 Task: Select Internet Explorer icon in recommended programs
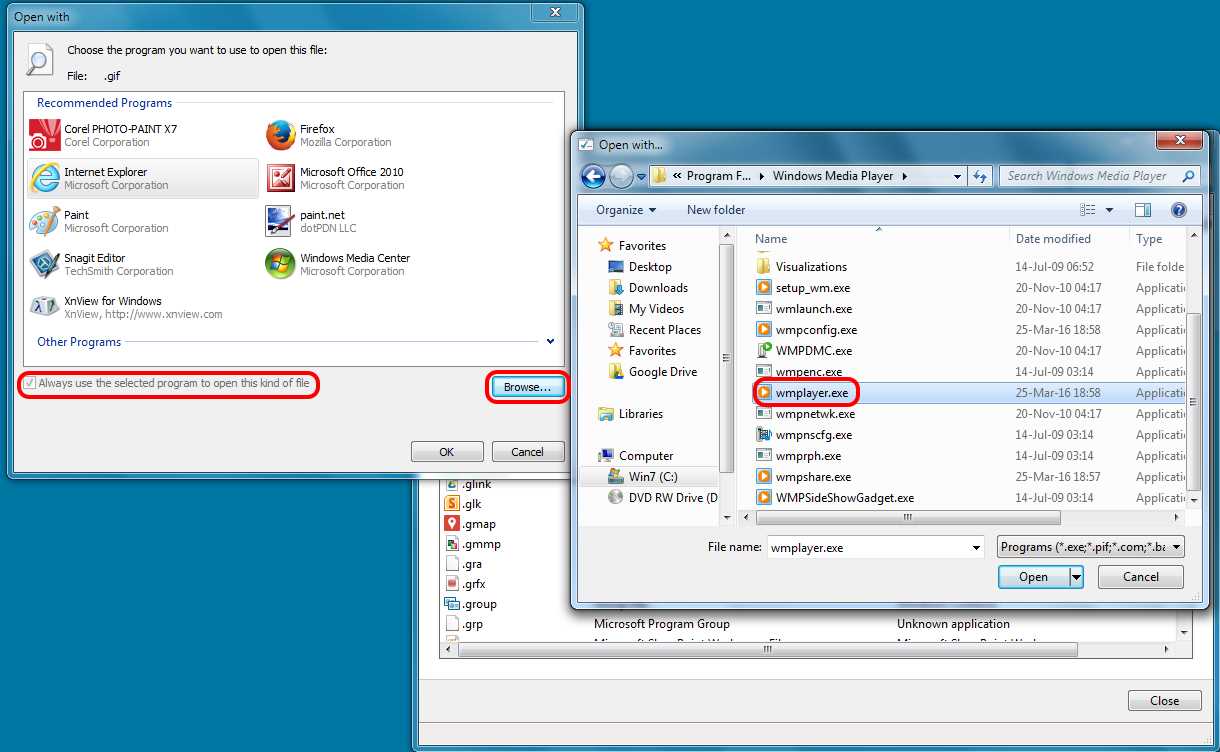coord(45,177)
